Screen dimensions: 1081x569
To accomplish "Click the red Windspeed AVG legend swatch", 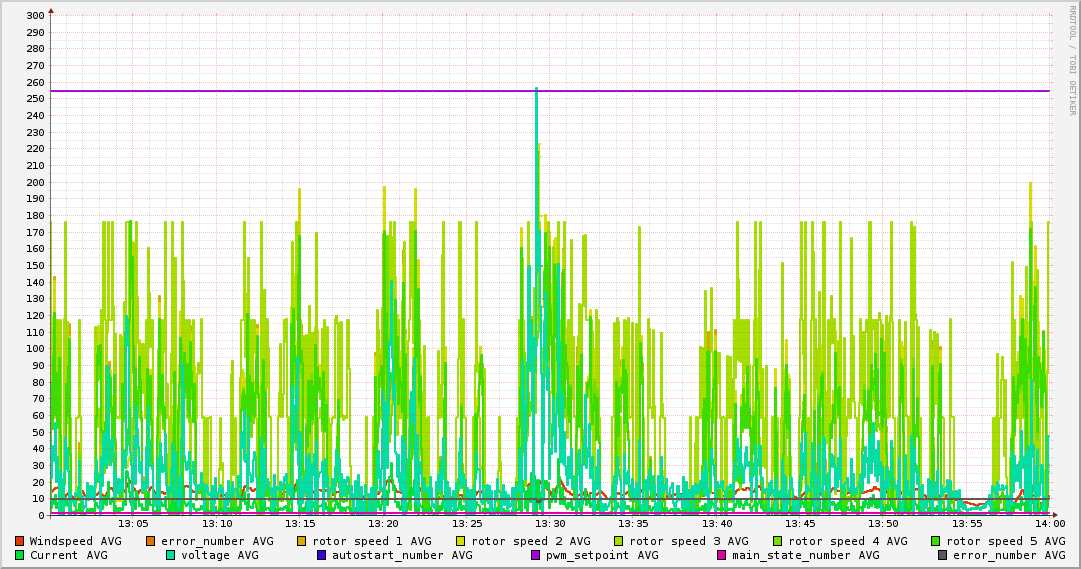I will tap(19, 541).
